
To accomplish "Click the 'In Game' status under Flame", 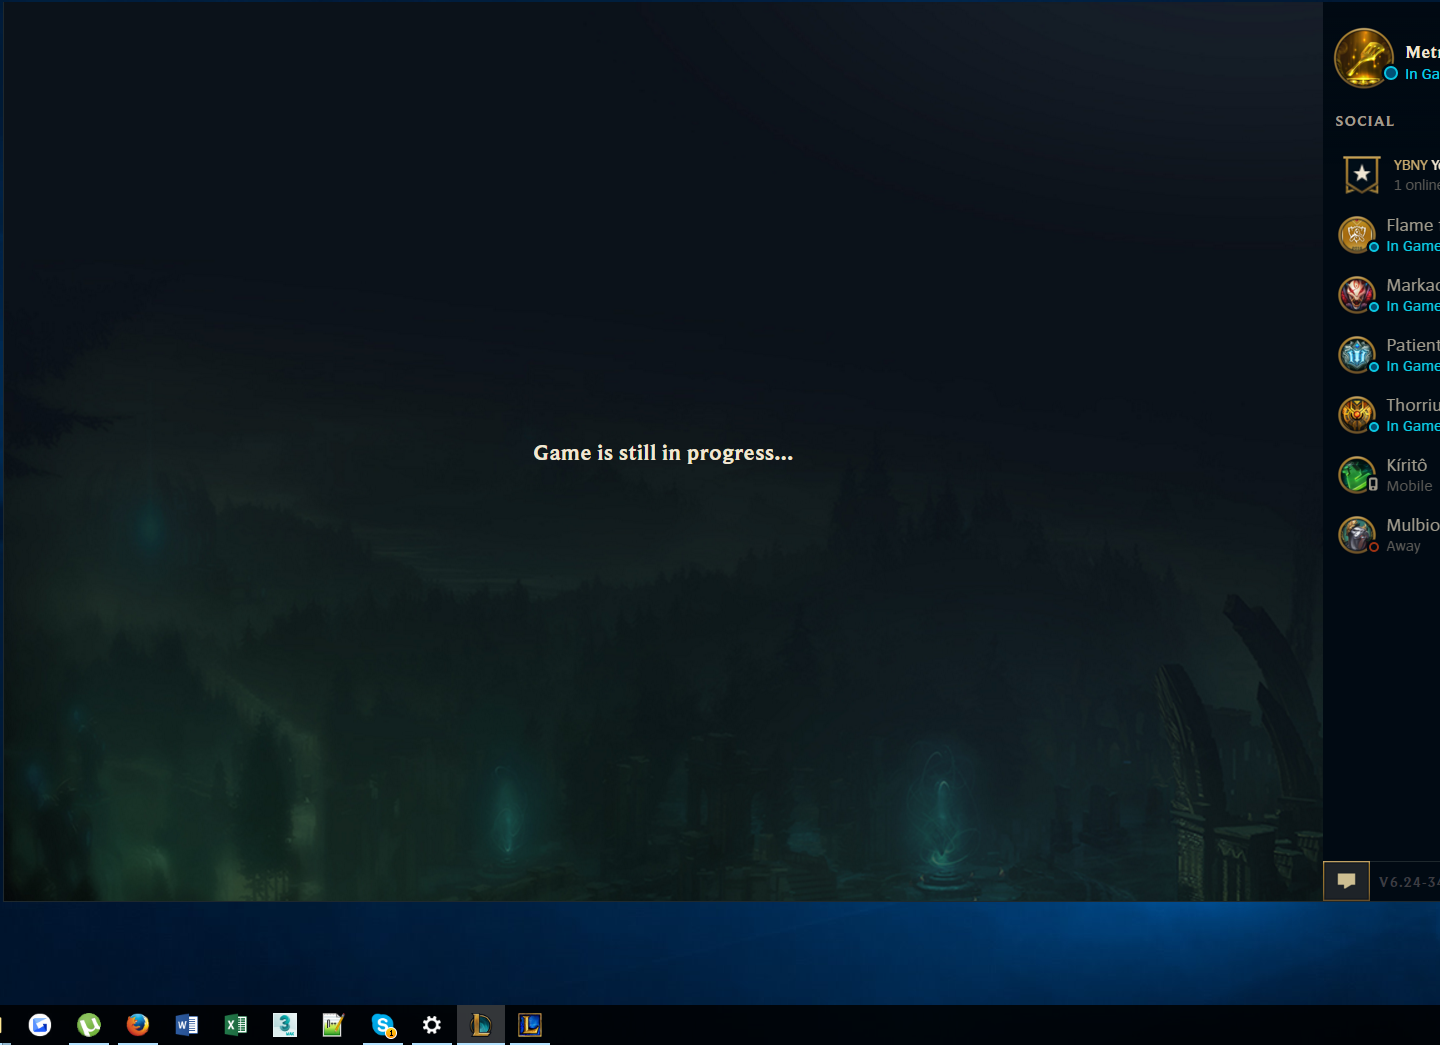I will click(x=1413, y=246).
